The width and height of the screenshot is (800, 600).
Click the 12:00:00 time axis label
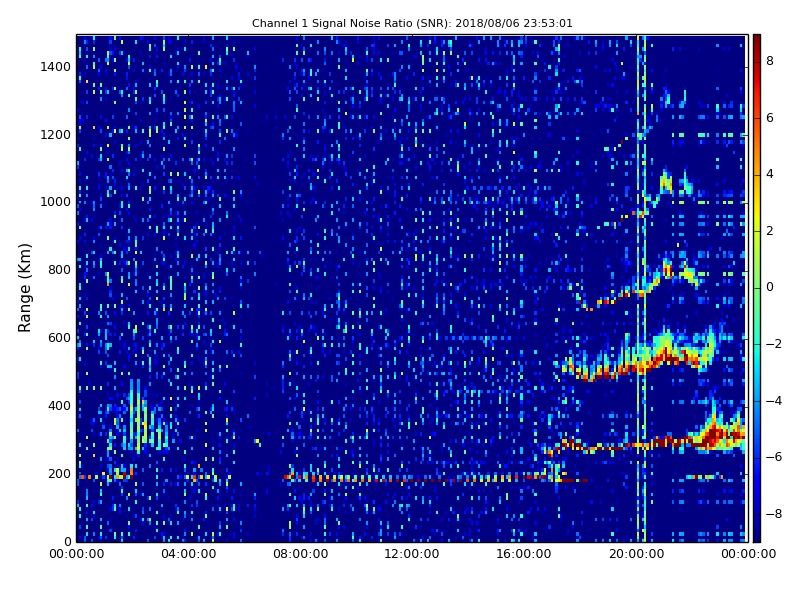(412, 554)
